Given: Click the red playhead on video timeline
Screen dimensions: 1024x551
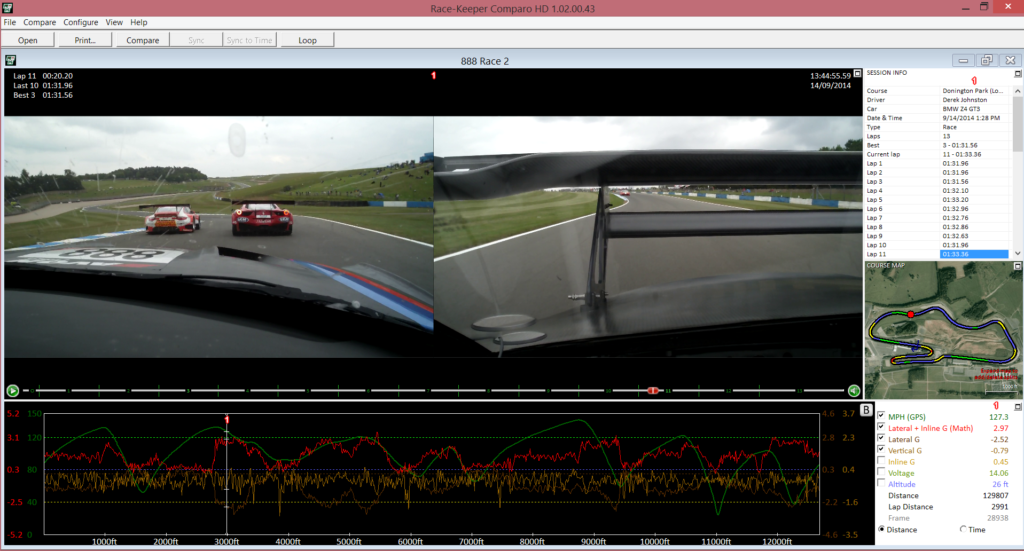Looking at the screenshot, I should [652, 390].
